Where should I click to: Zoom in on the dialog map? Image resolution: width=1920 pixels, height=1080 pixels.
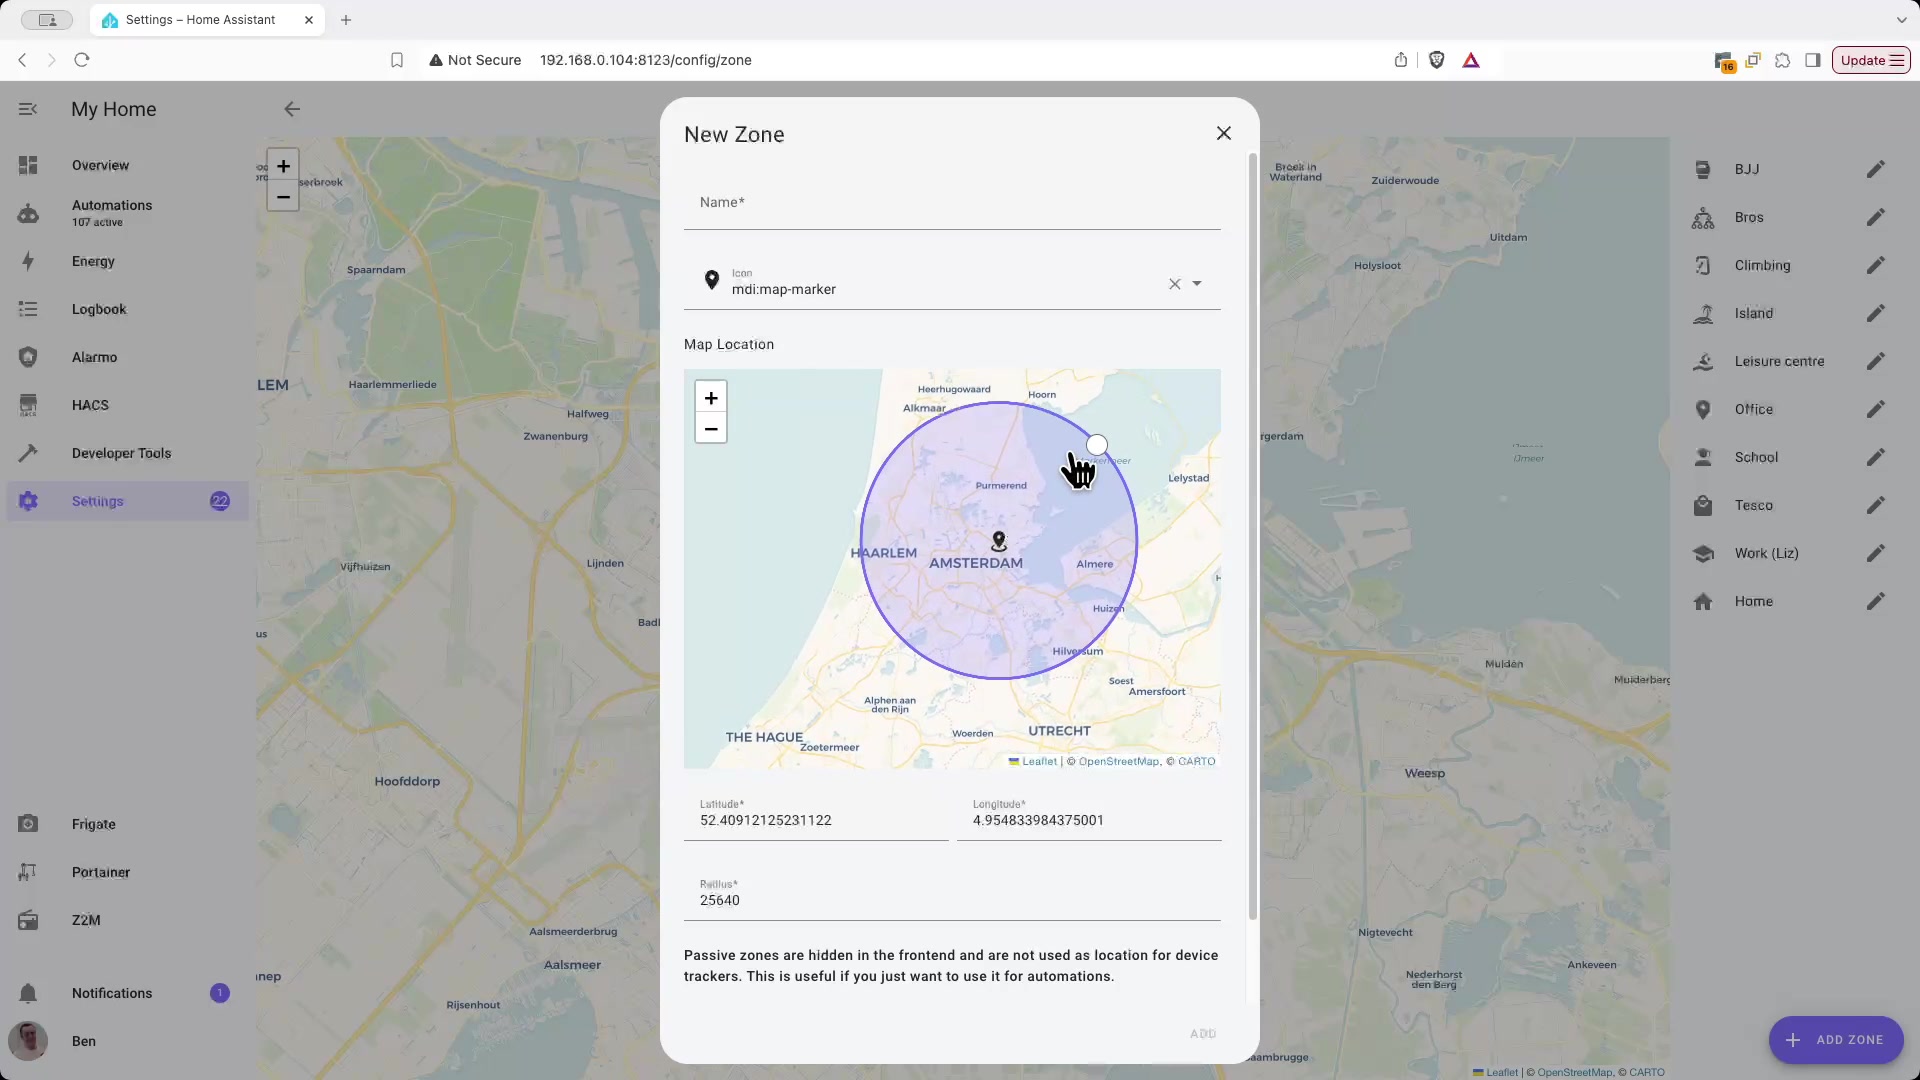[711, 398]
